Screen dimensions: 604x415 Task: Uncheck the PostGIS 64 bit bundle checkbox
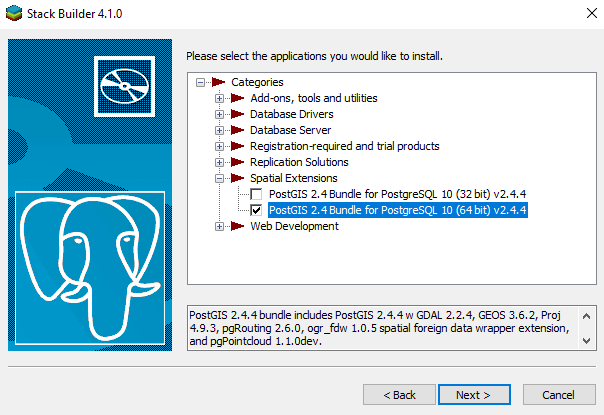257,210
